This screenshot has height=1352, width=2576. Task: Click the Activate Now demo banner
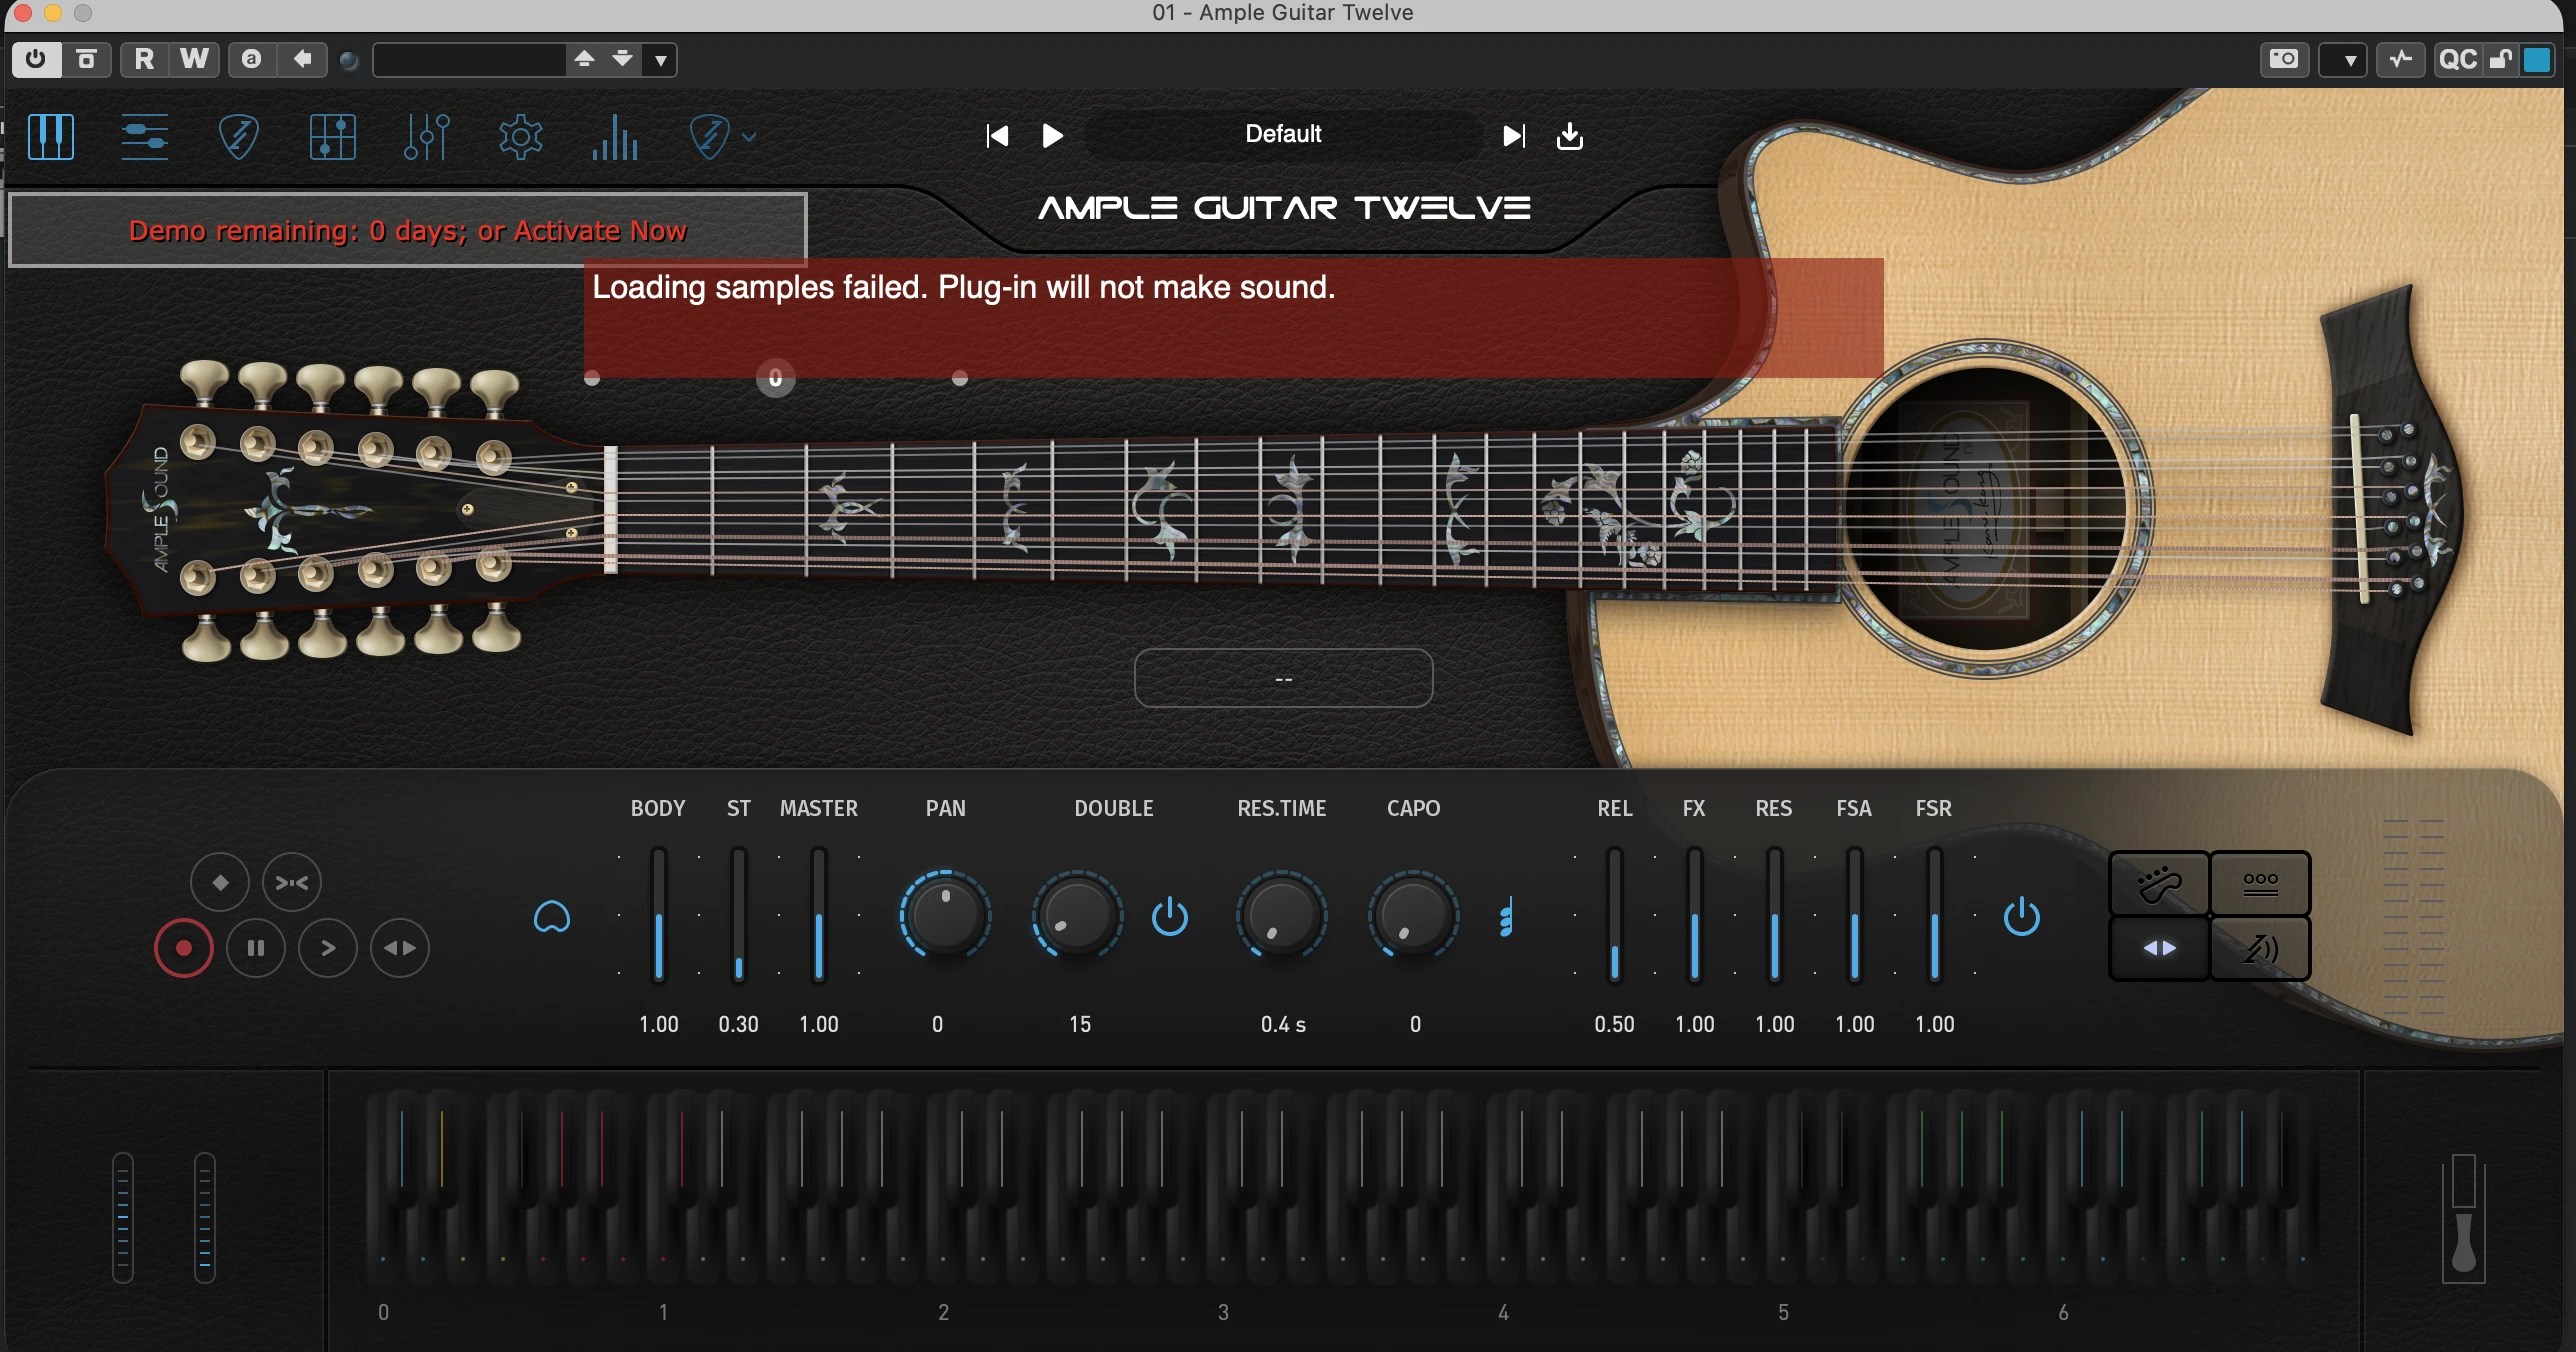408,230
